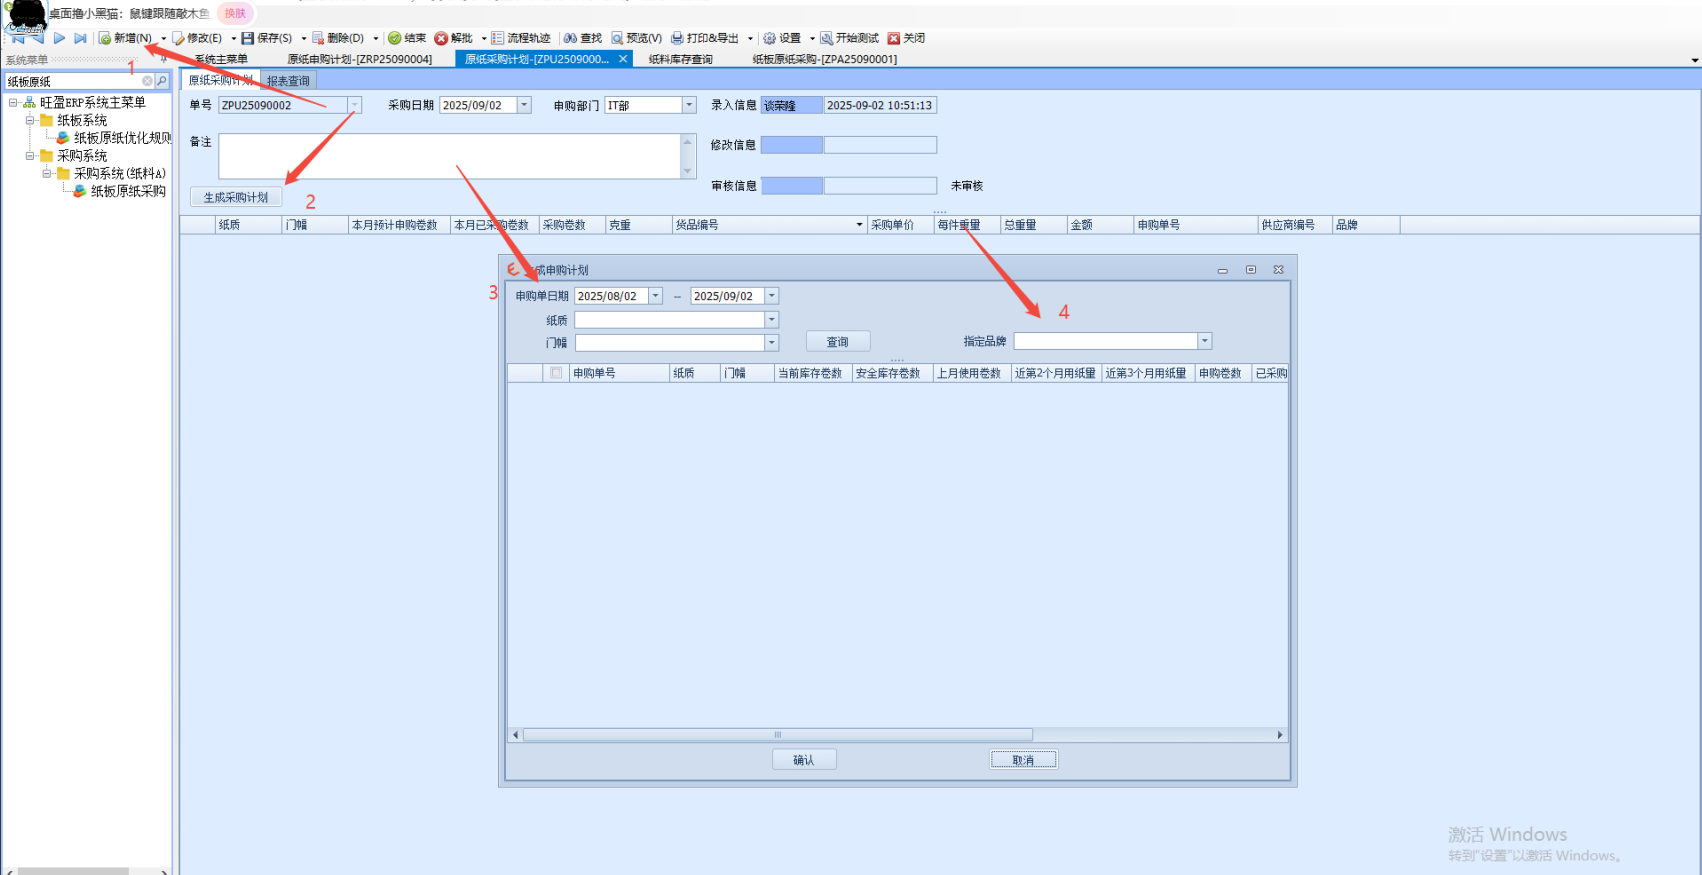The width and height of the screenshot is (1702, 875).
Task: Click the 生成采购计划 button
Action: [236, 197]
